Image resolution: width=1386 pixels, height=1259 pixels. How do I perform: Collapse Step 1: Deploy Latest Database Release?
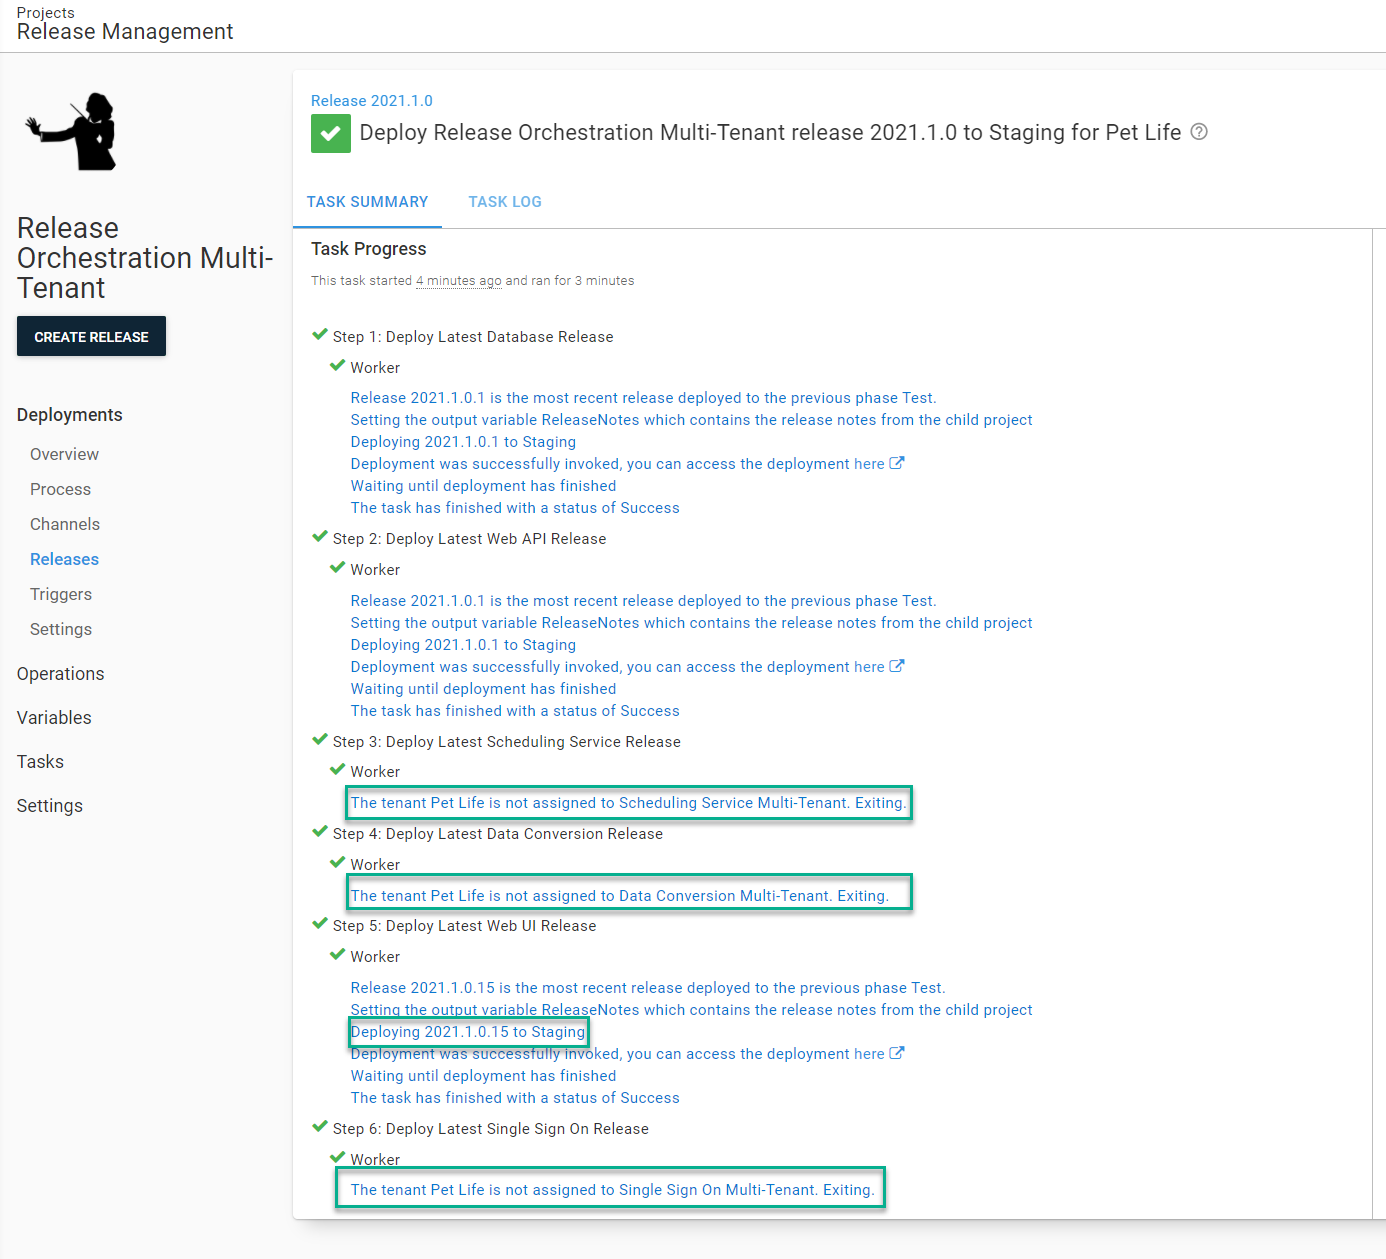(x=472, y=337)
